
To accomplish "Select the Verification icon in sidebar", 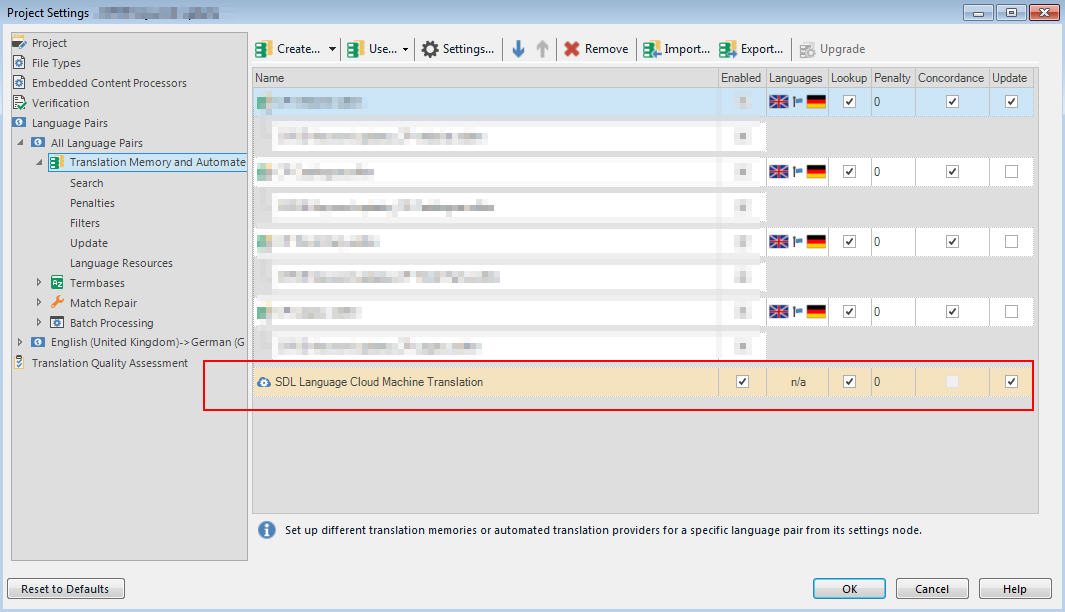I will pos(19,103).
